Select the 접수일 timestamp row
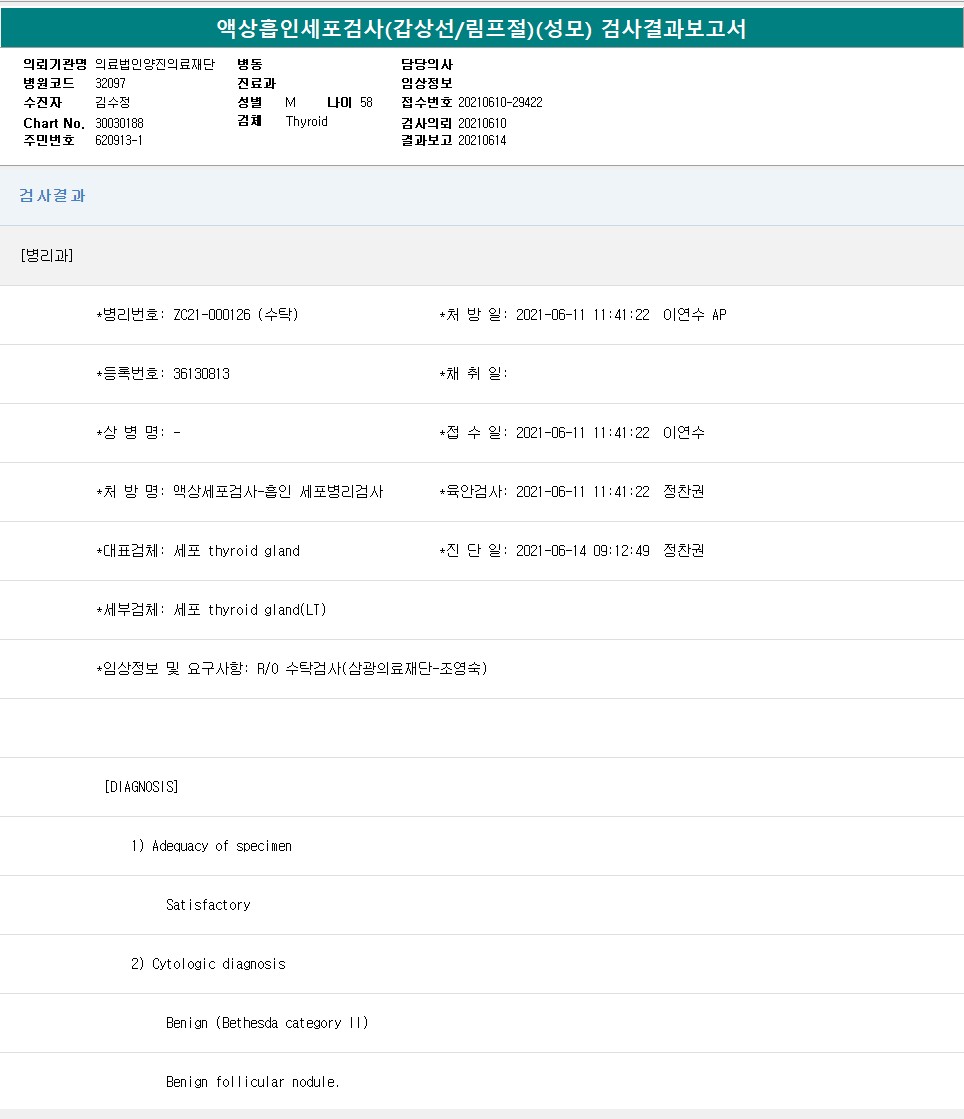The height and width of the screenshot is (1119, 964). click(x=572, y=432)
